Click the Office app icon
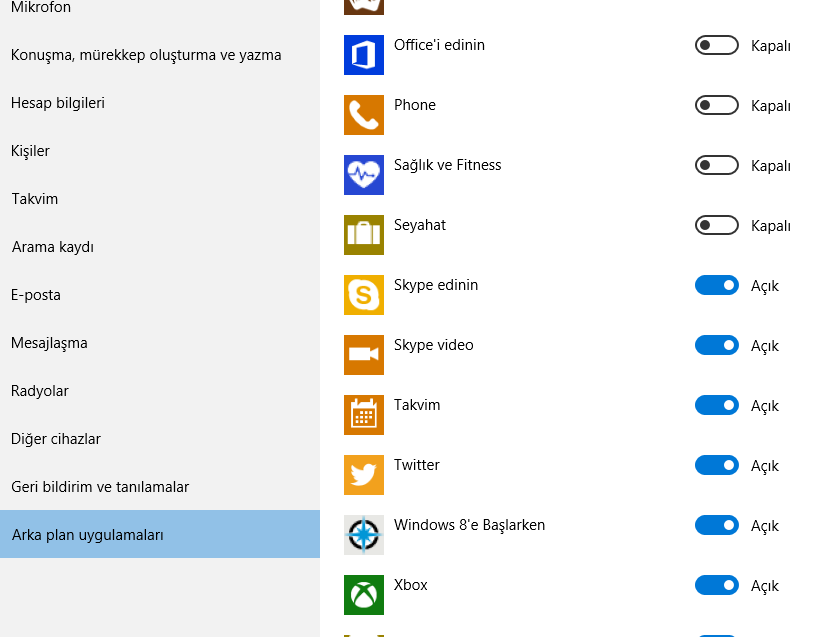The image size is (832, 637). click(x=364, y=55)
